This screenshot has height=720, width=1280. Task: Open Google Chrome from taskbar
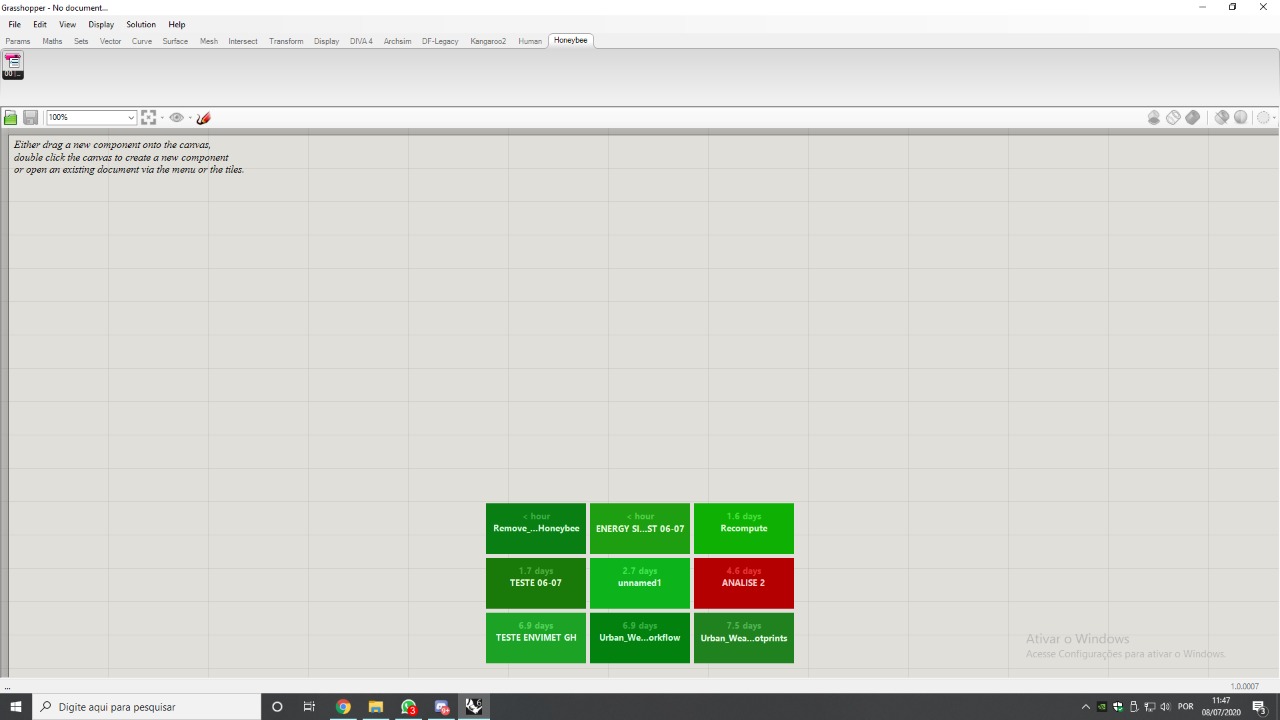[343, 707]
